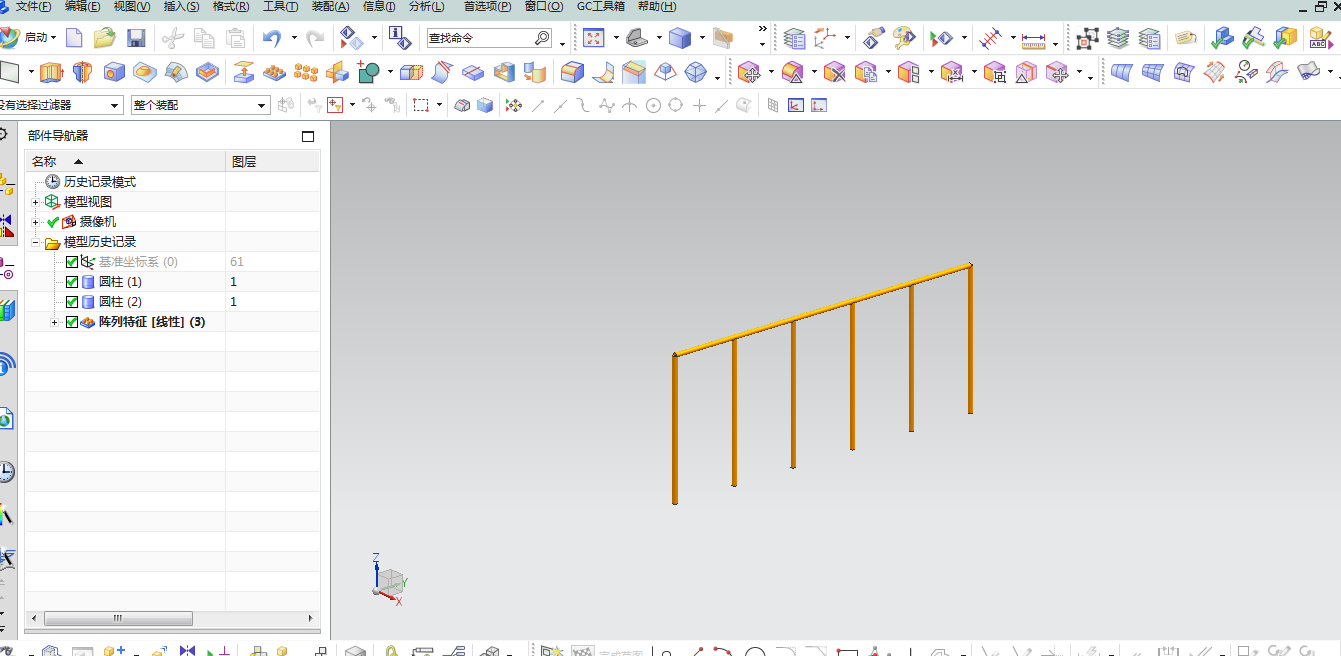1341x656 pixels.
Task: Click the Edge Blend icon
Action: (572, 72)
